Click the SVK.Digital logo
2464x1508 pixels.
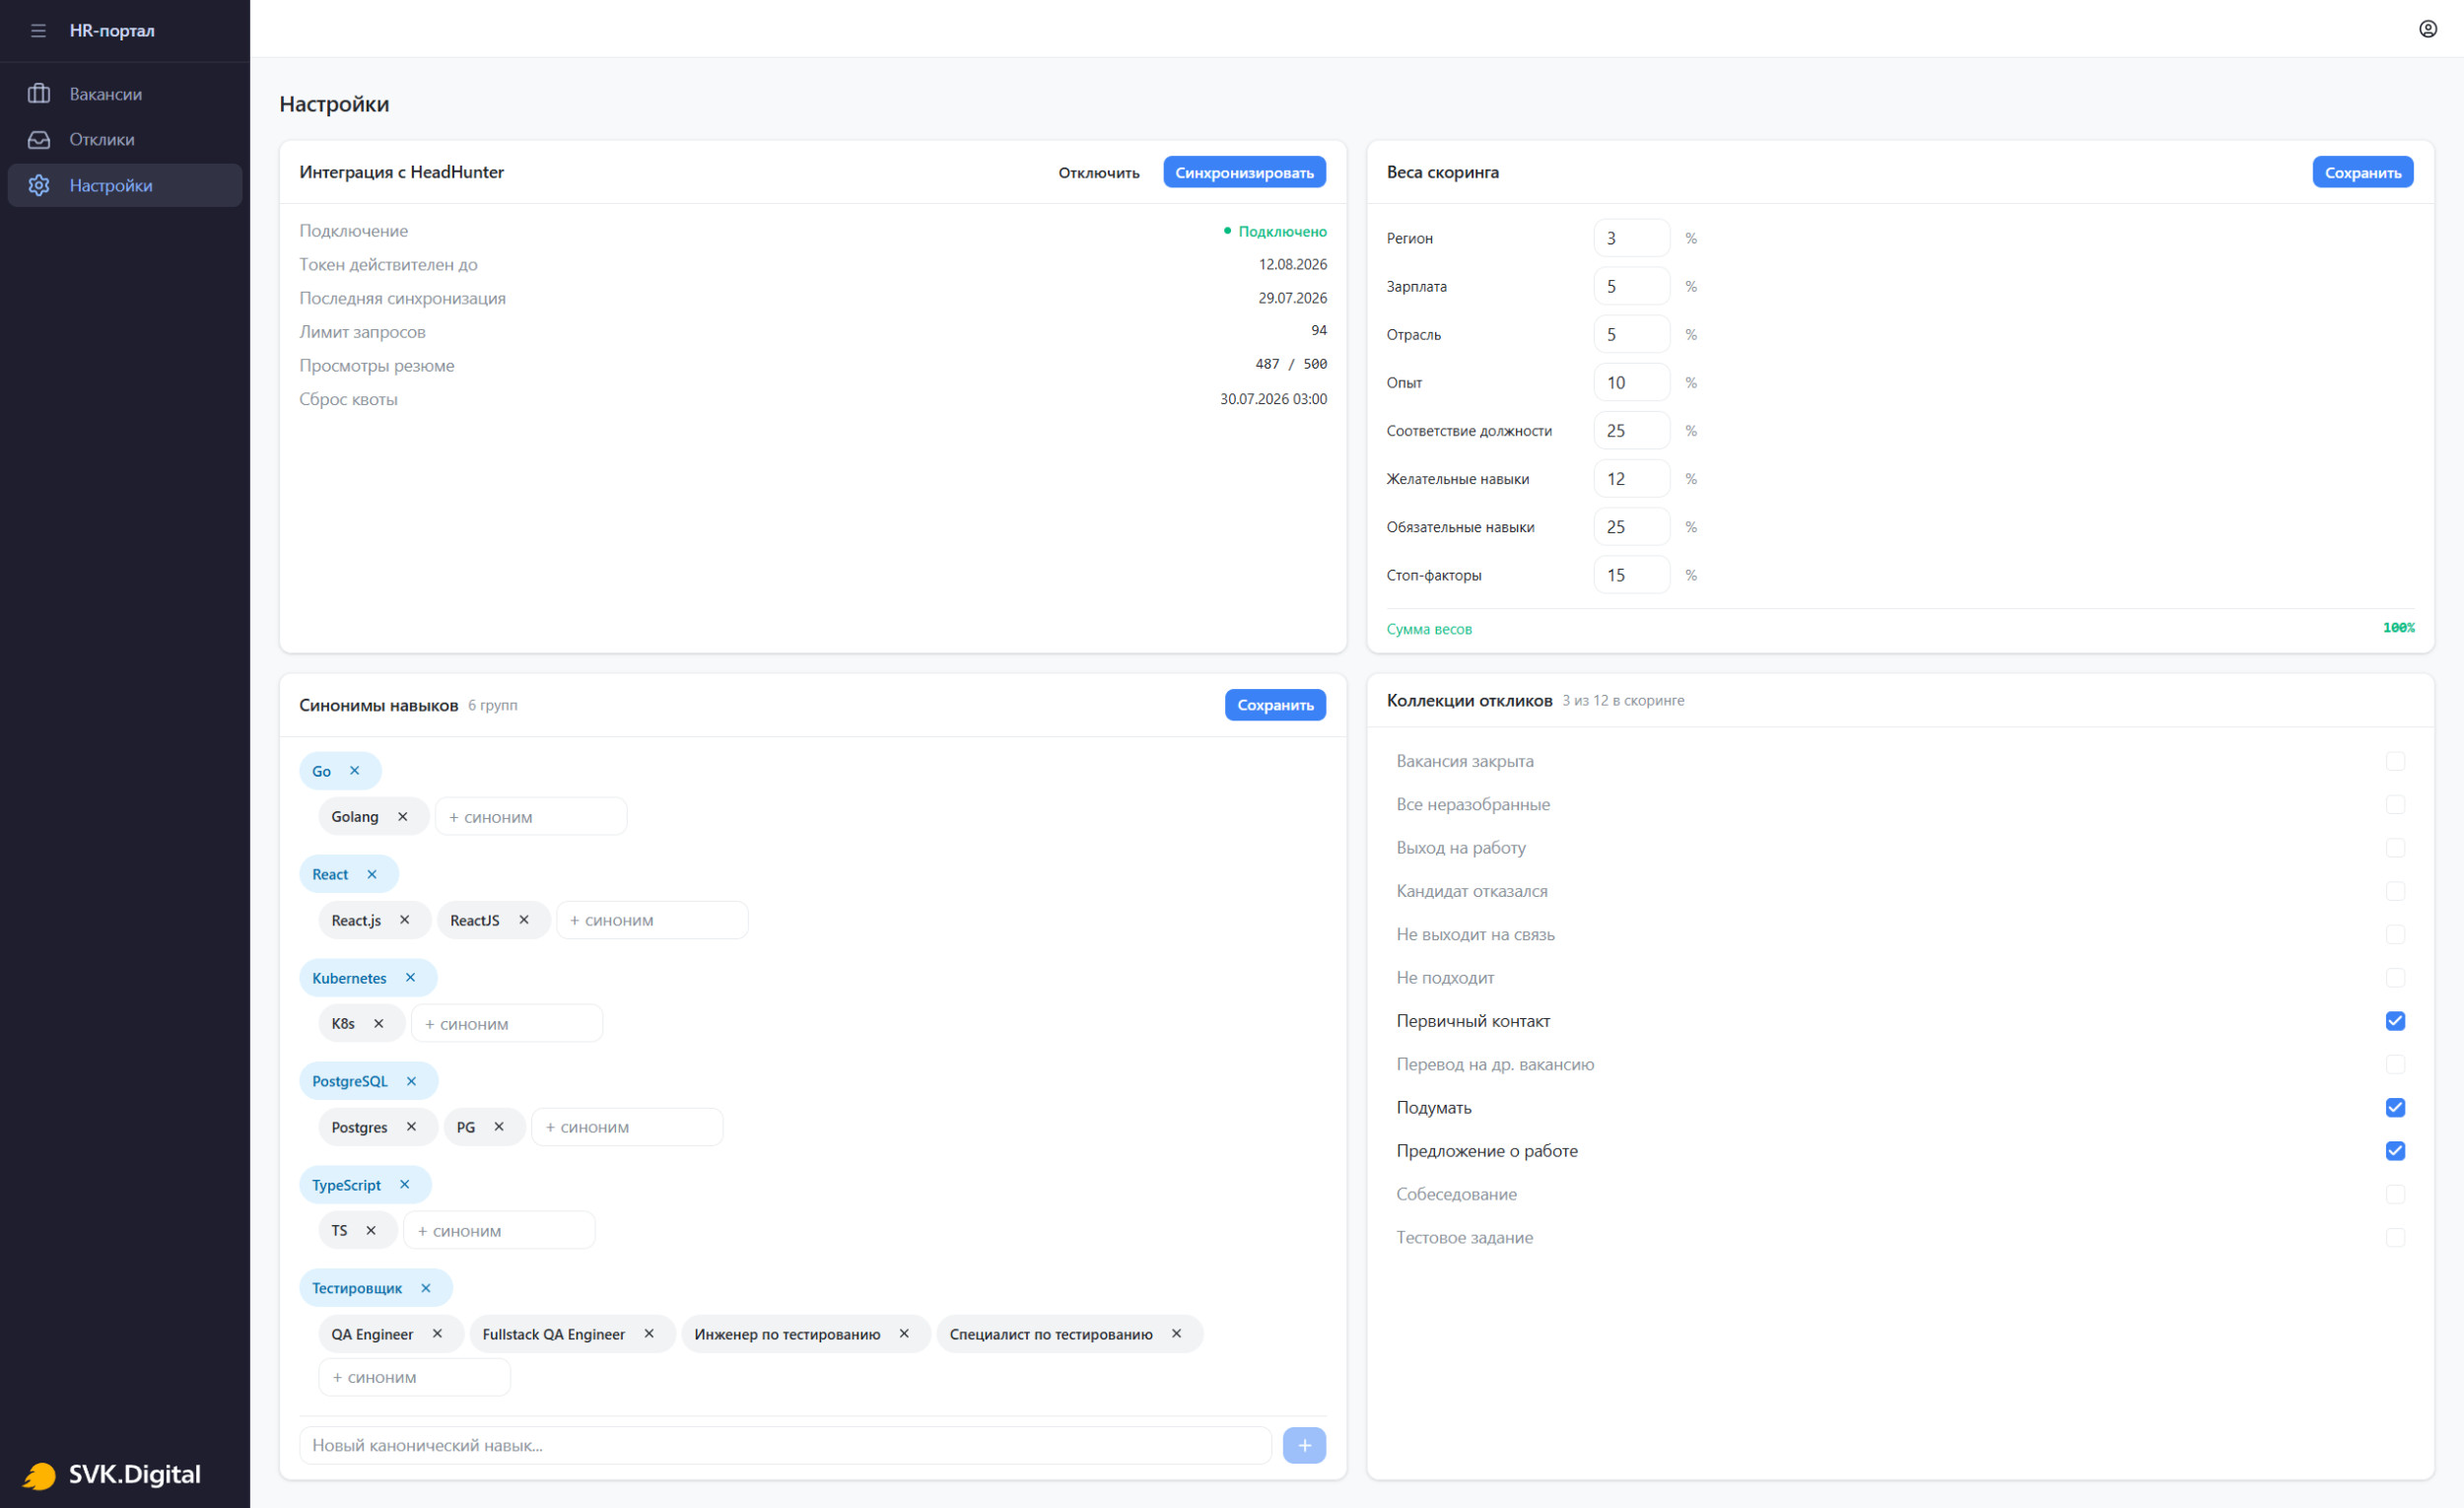pos(112,1474)
